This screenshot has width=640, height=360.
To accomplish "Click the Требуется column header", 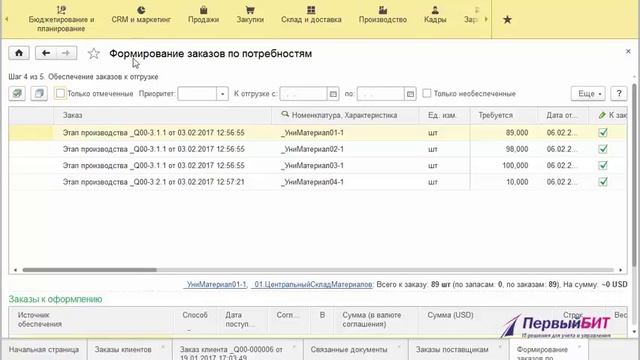I will (504, 115).
